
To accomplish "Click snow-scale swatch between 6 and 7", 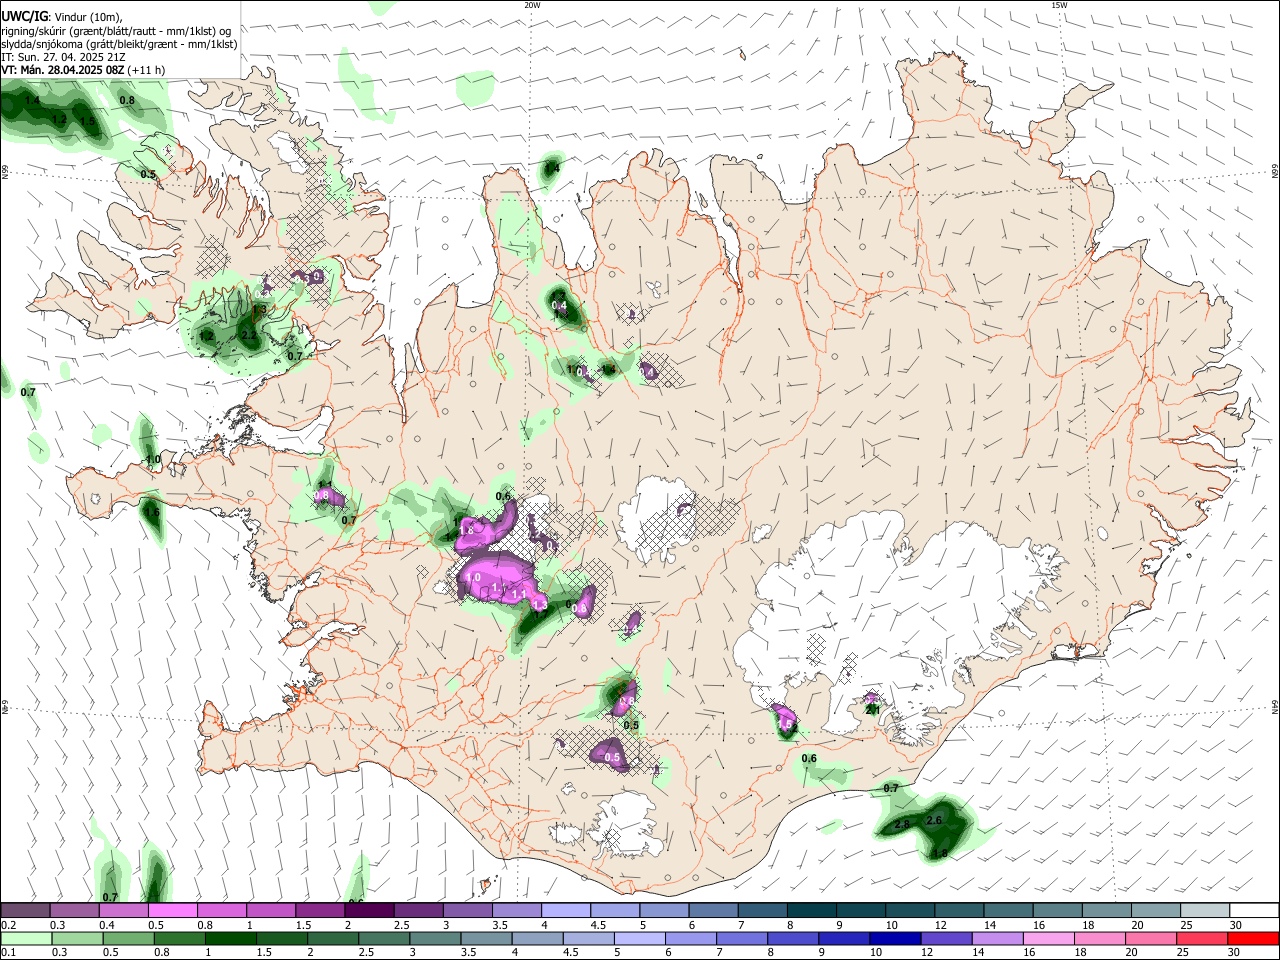I will coord(714,910).
